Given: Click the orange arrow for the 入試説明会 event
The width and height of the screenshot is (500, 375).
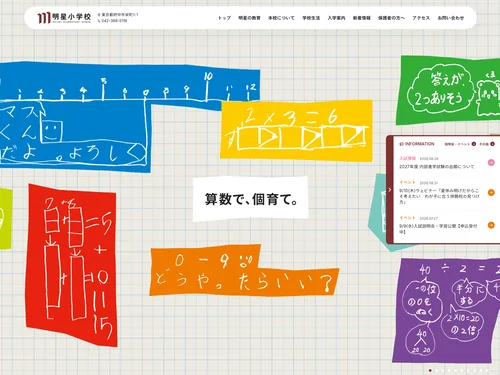Looking at the screenshot, I should click(x=491, y=225).
